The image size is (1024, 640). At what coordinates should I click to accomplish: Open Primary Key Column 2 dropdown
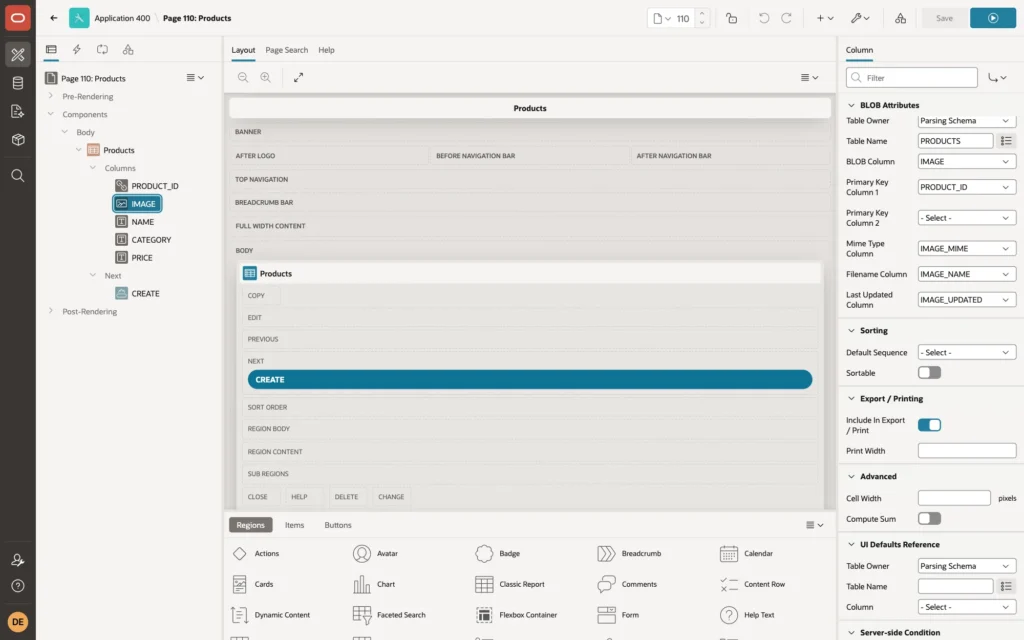click(967, 218)
